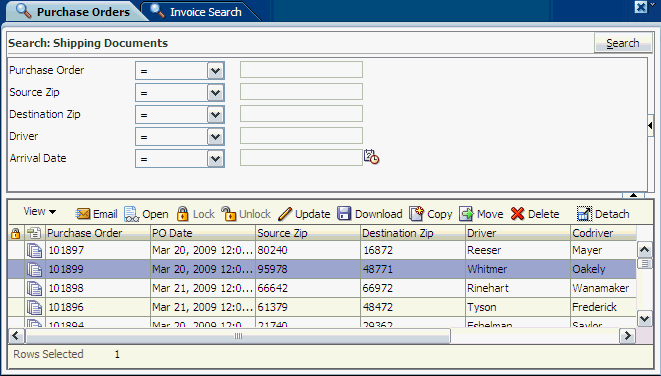This screenshot has width=661, height=376.
Task: Click the table's vertical scroll down arrow
Action: [645, 318]
